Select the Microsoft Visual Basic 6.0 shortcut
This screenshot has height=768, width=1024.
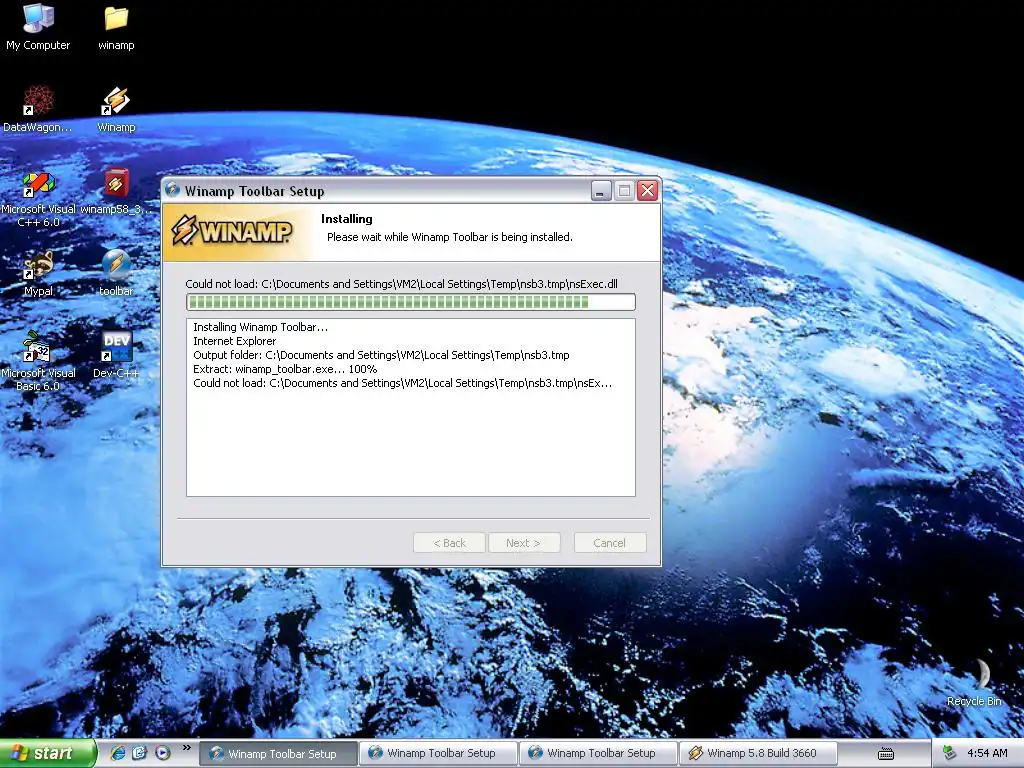click(38, 361)
